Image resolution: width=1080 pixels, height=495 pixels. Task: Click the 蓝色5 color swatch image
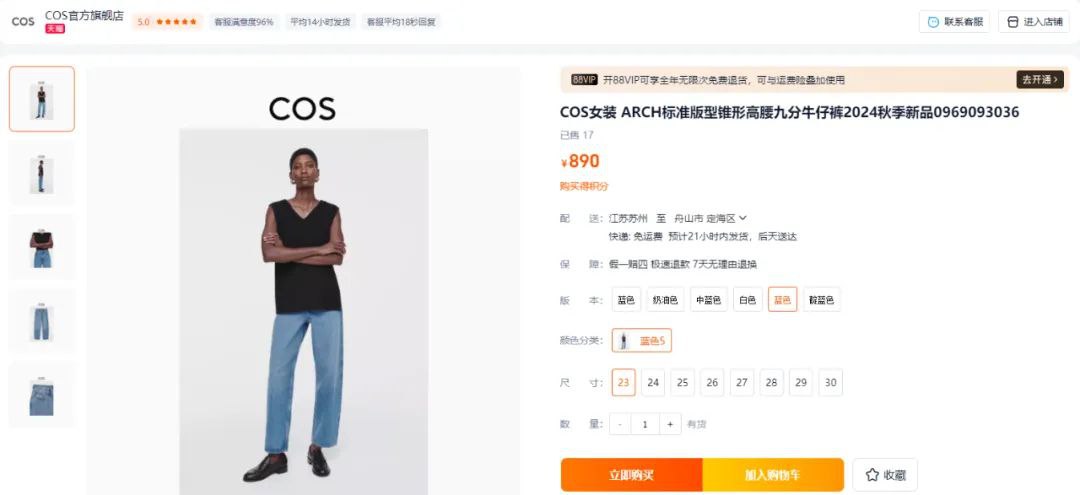click(x=623, y=340)
